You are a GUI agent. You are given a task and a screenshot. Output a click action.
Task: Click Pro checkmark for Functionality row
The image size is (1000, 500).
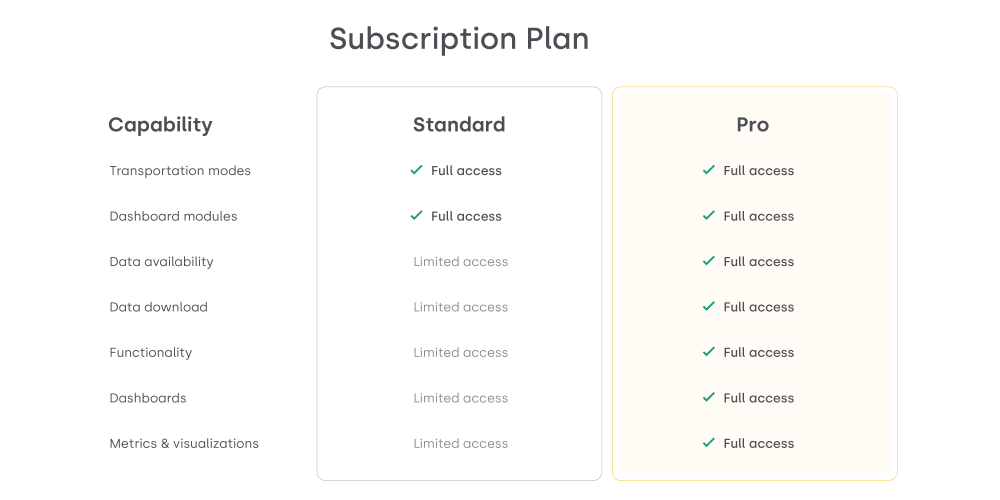(x=709, y=352)
